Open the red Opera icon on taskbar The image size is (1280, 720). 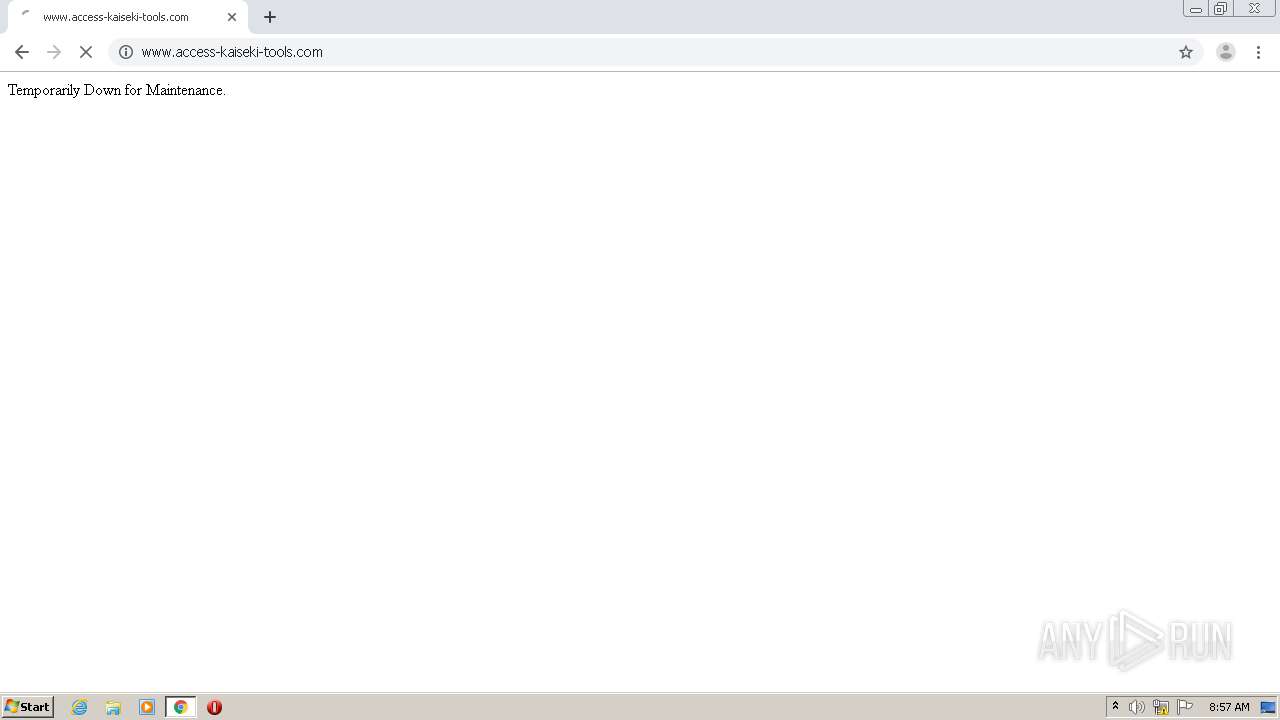click(x=214, y=707)
